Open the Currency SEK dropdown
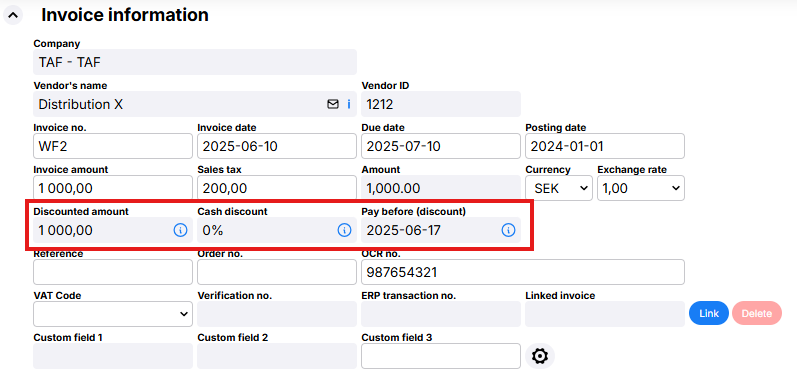 (559, 188)
